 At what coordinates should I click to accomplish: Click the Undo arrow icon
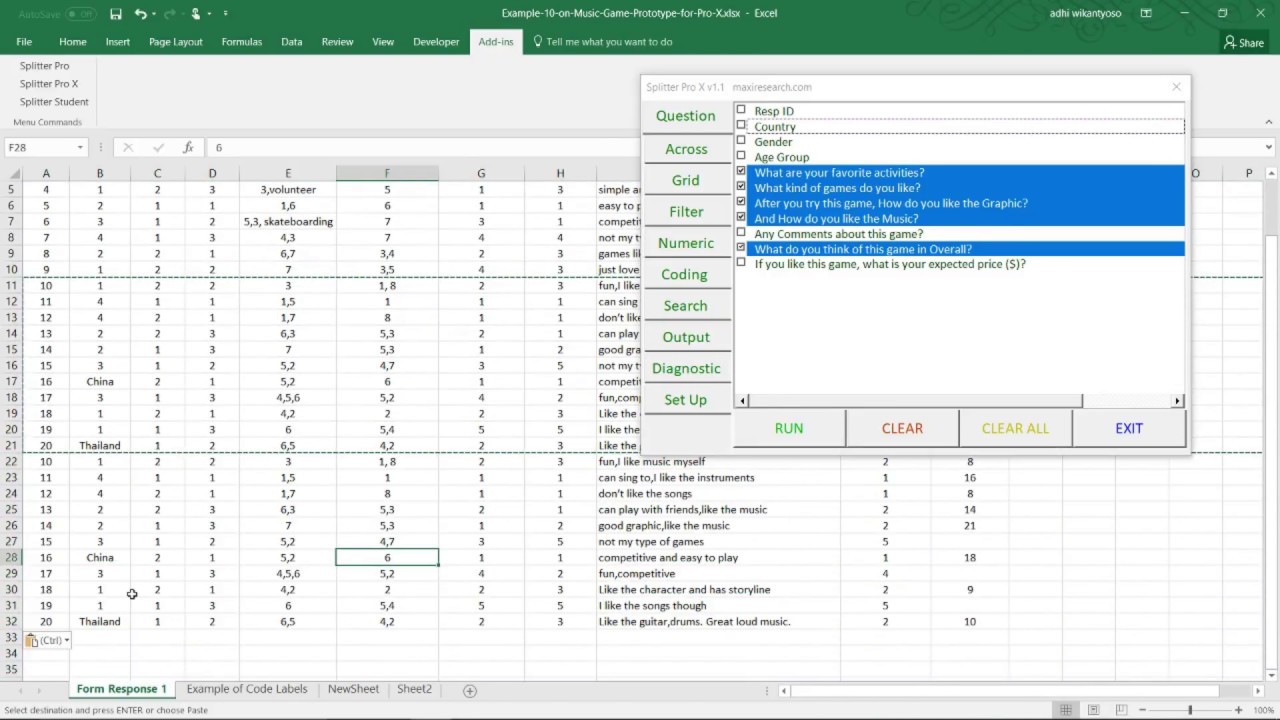coord(141,14)
